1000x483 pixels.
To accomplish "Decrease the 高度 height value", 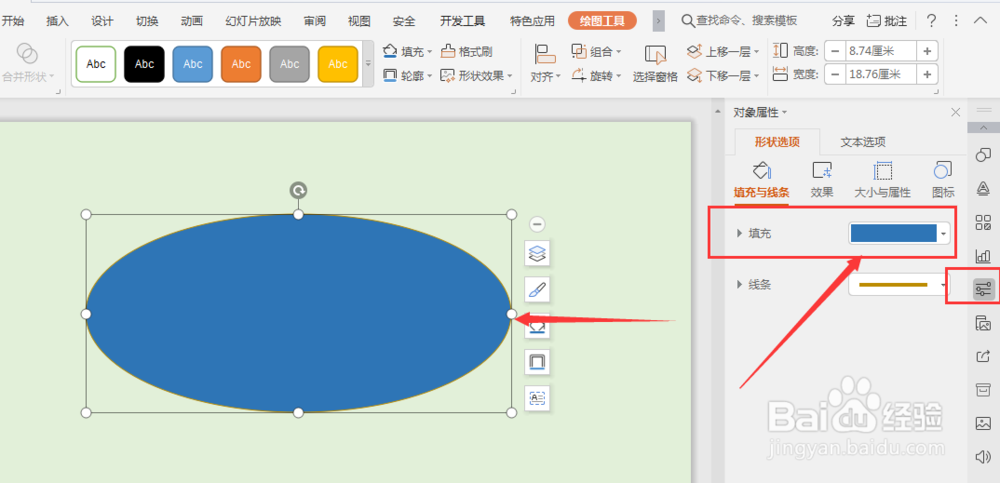I will [x=835, y=51].
